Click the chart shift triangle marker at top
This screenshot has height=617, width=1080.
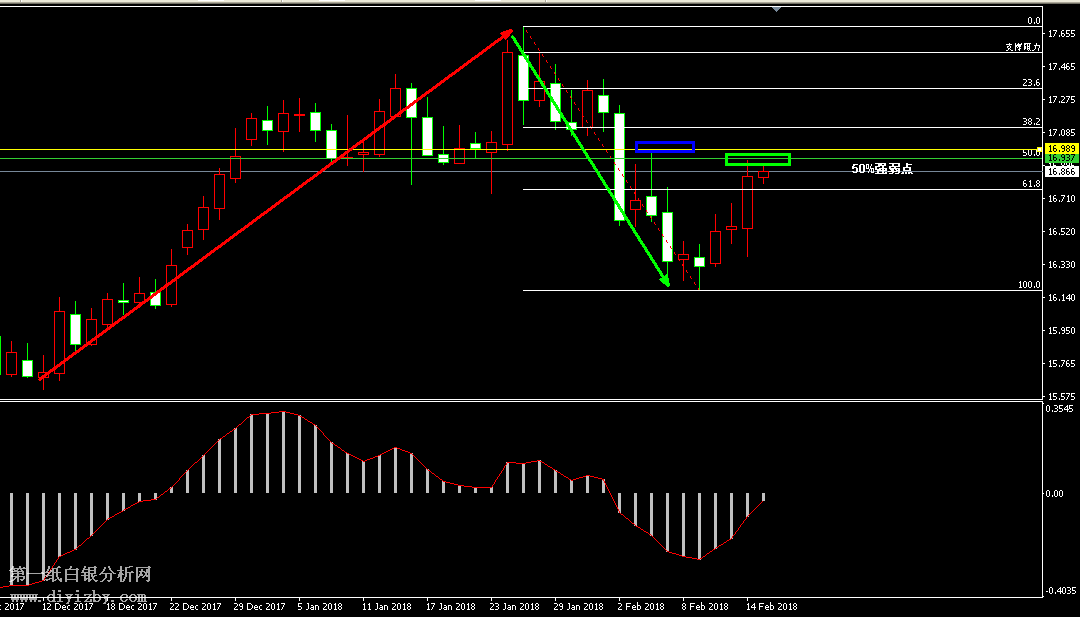tap(776, 9)
